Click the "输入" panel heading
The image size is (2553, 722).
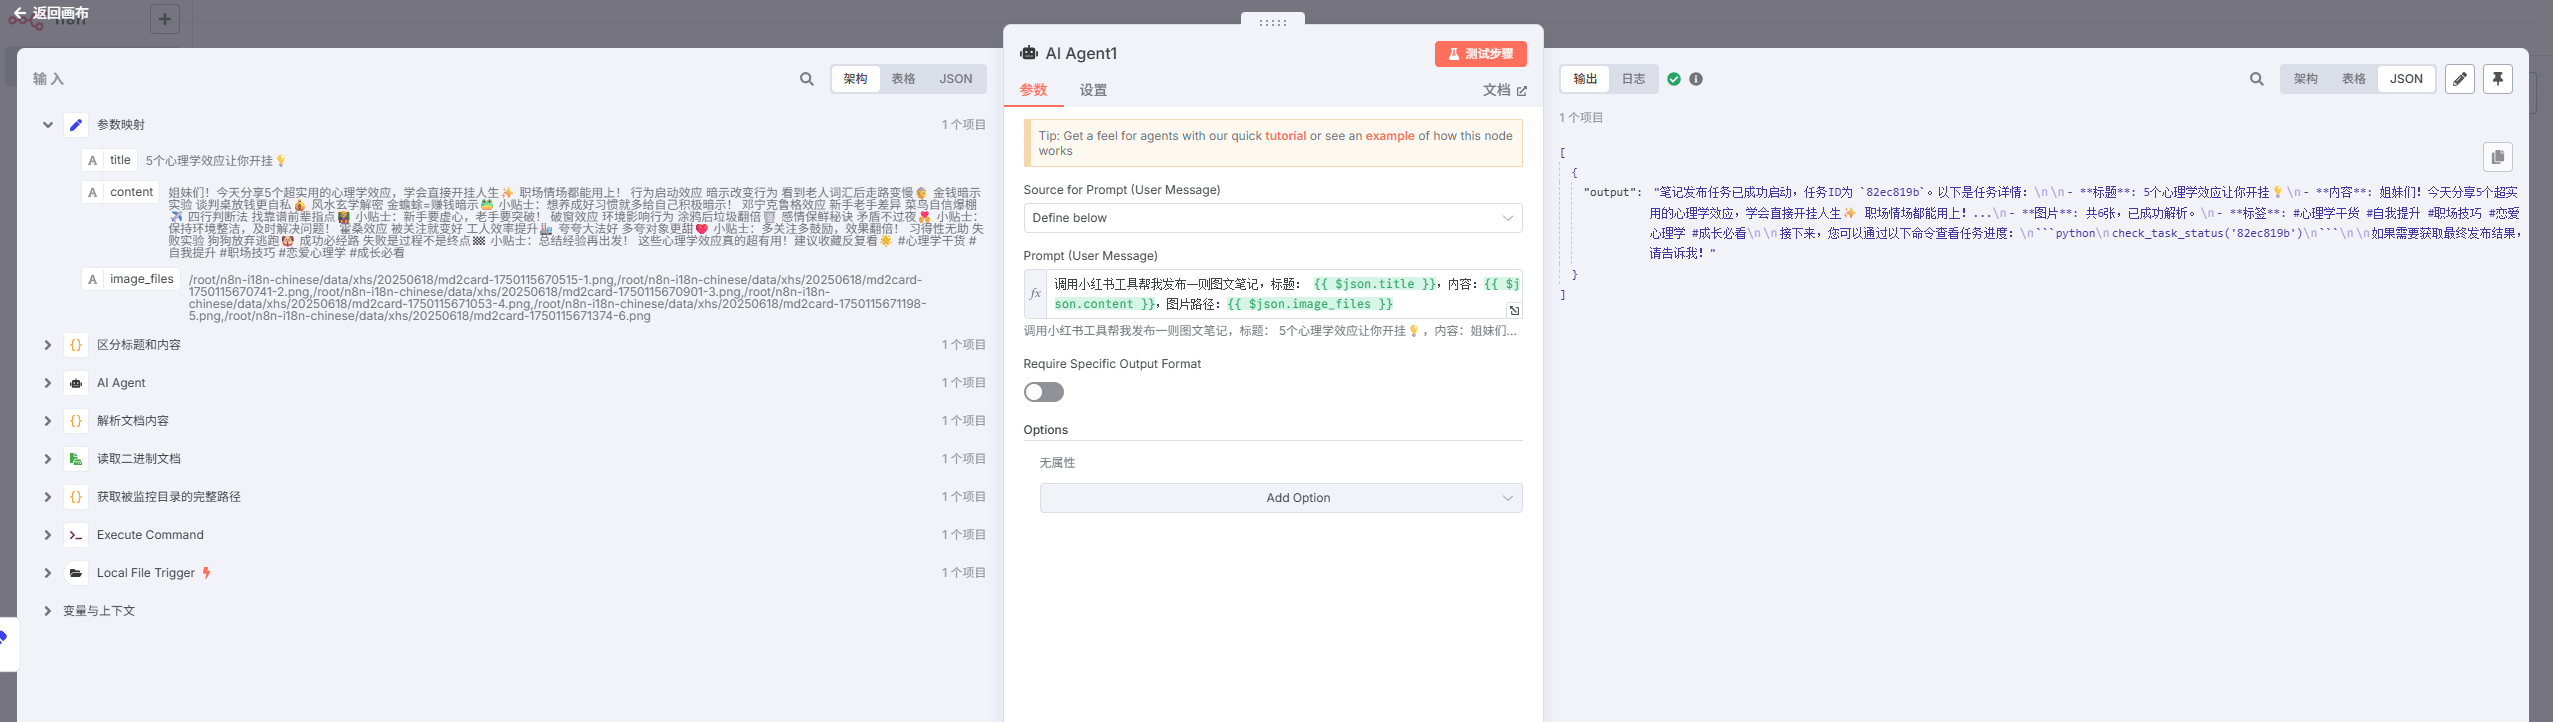click(48, 79)
